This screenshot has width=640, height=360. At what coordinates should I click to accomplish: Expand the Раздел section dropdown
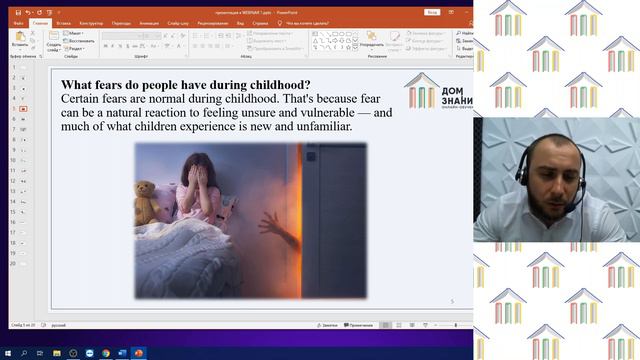(74, 49)
